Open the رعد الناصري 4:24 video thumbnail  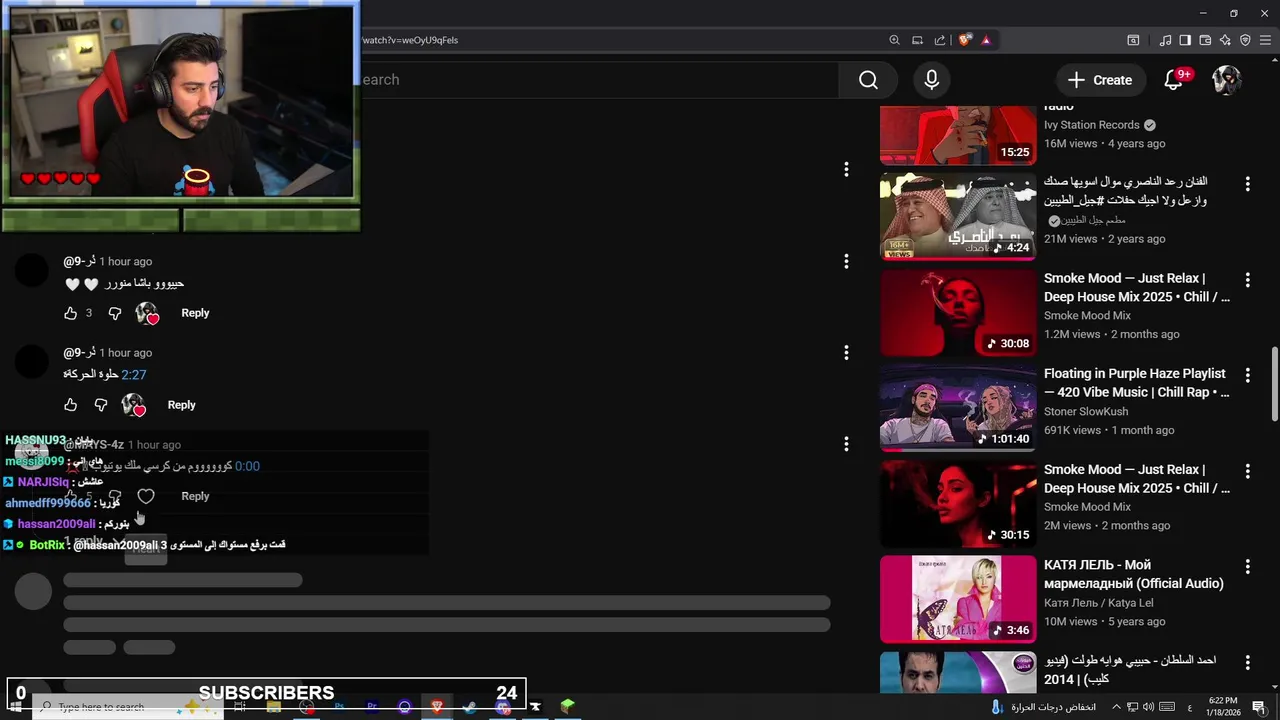click(x=958, y=216)
